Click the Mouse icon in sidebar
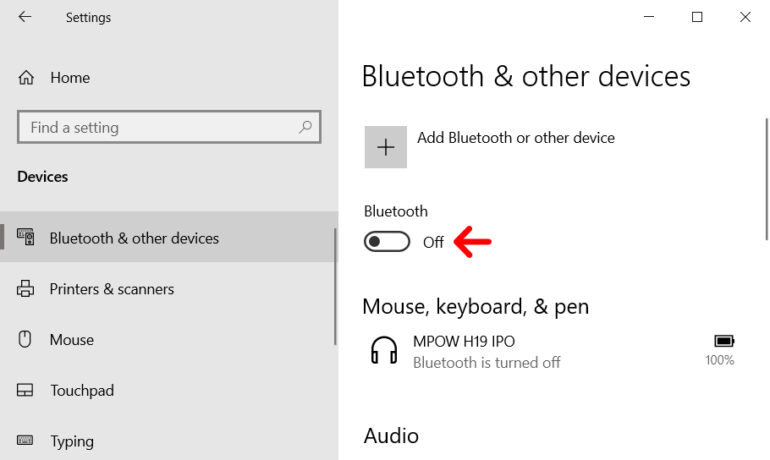The height and width of the screenshot is (460, 770). coord(26,340)
